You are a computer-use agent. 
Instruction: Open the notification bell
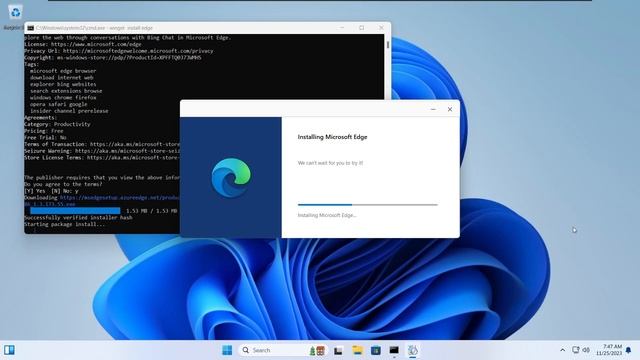coord(629,350)
